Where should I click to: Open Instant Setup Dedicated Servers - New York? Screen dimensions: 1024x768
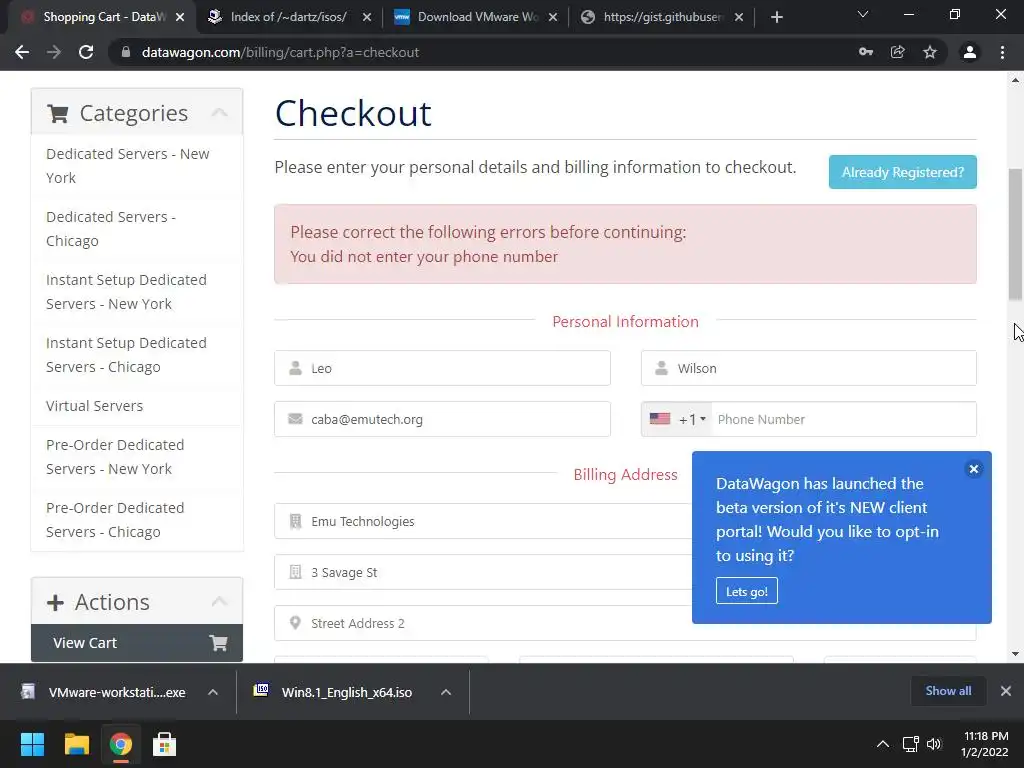click(137, 292)
